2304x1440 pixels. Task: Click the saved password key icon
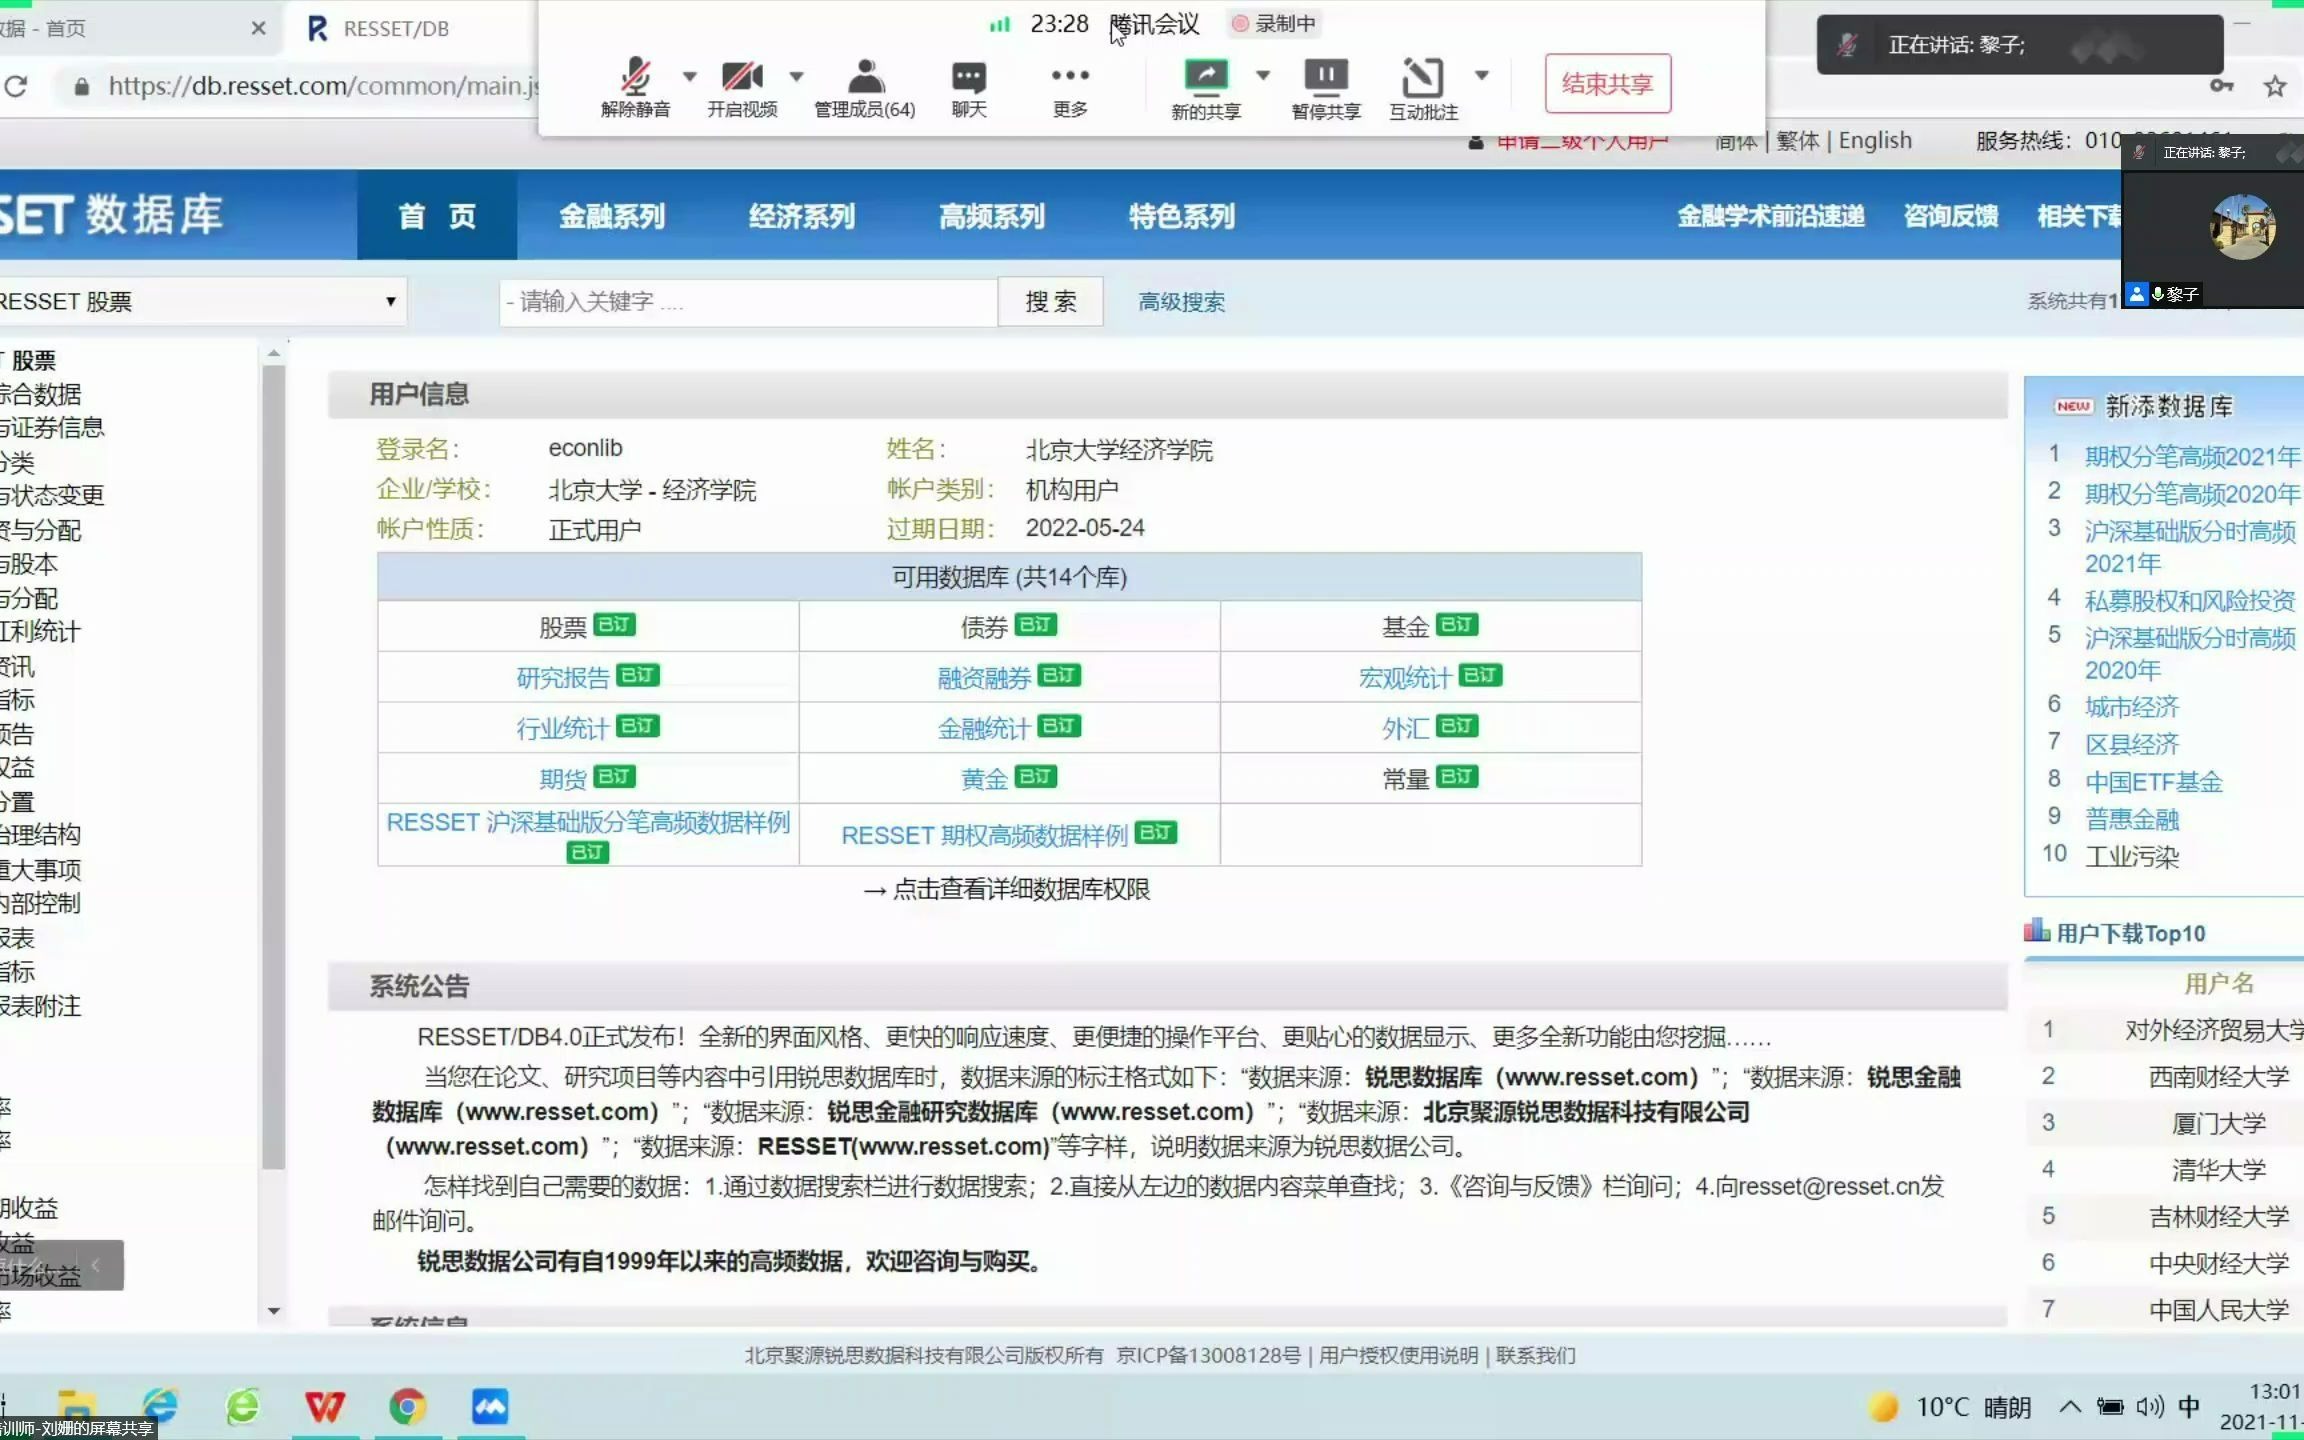point(2221,86)
